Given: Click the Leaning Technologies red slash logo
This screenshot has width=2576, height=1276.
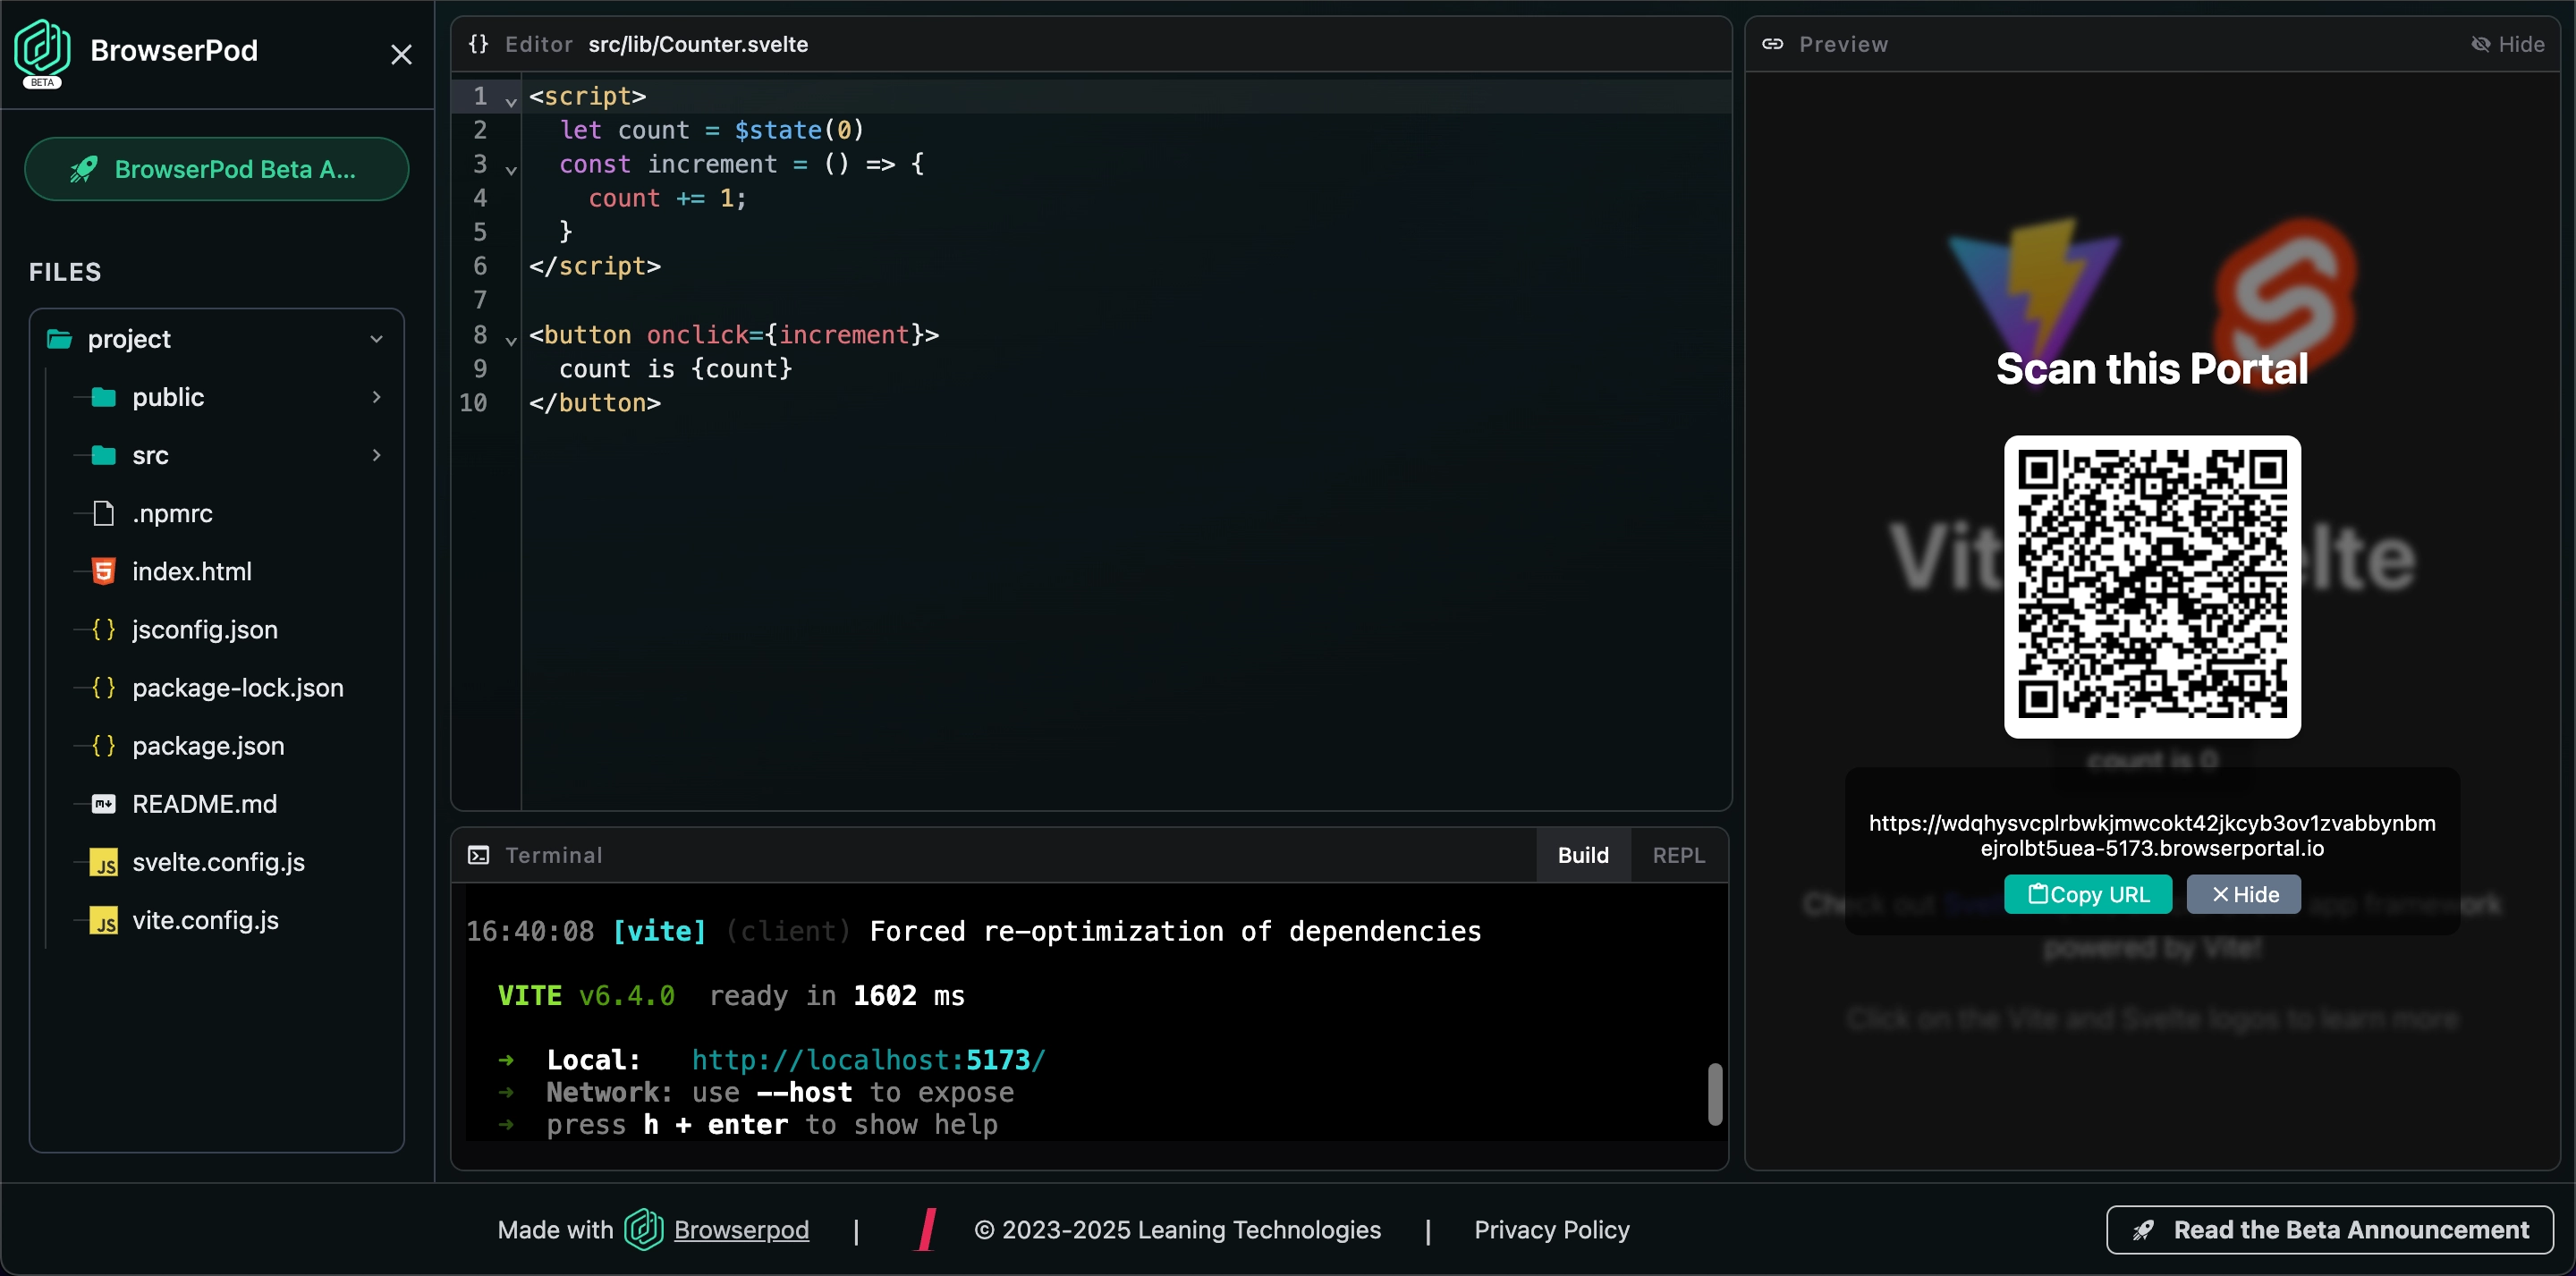Looking at the screenshot, I should pos(927,1229).
